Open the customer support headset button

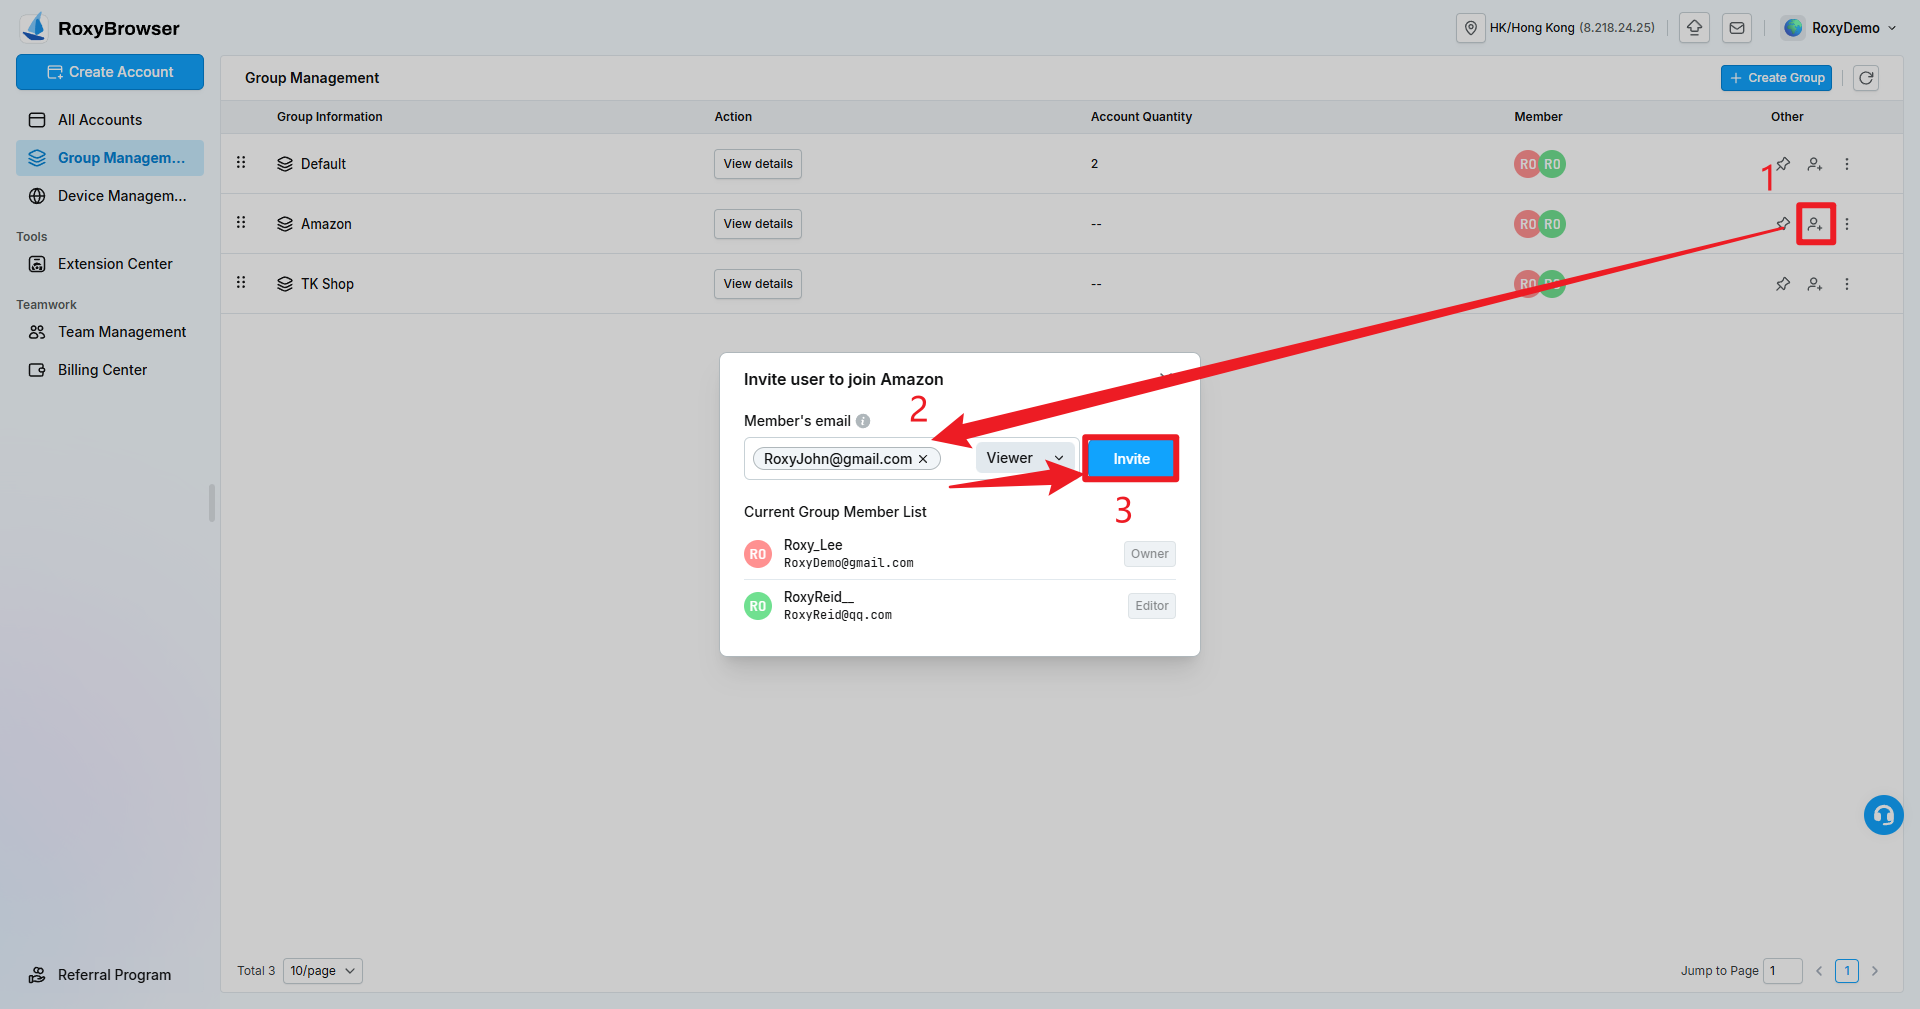1883,815
